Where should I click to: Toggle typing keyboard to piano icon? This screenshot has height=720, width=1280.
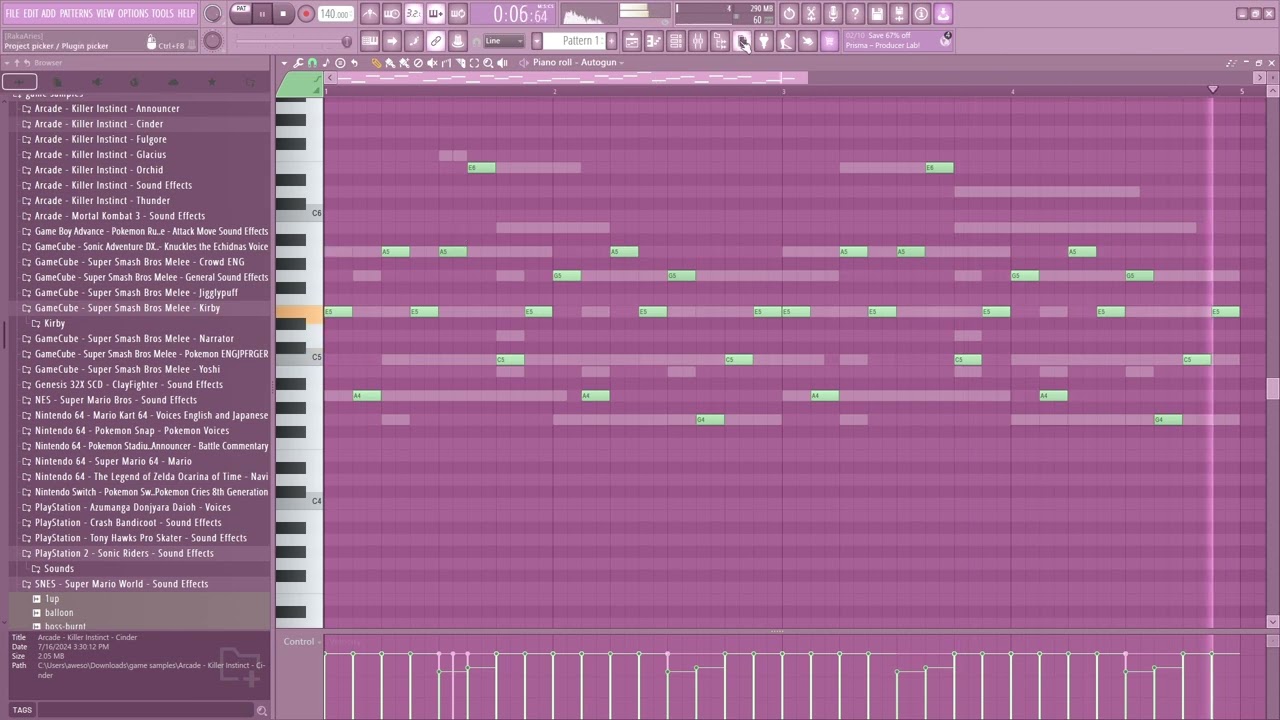tap(370, 41)
